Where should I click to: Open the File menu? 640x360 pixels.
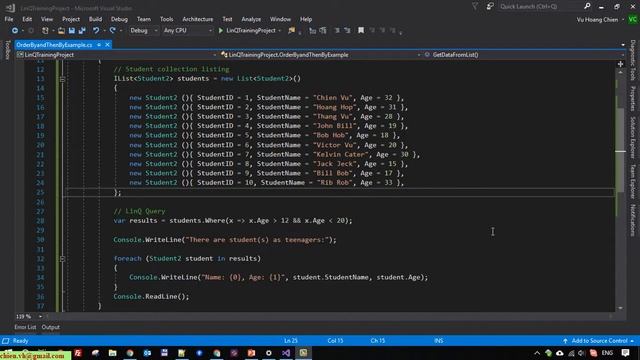coord(9,19)
